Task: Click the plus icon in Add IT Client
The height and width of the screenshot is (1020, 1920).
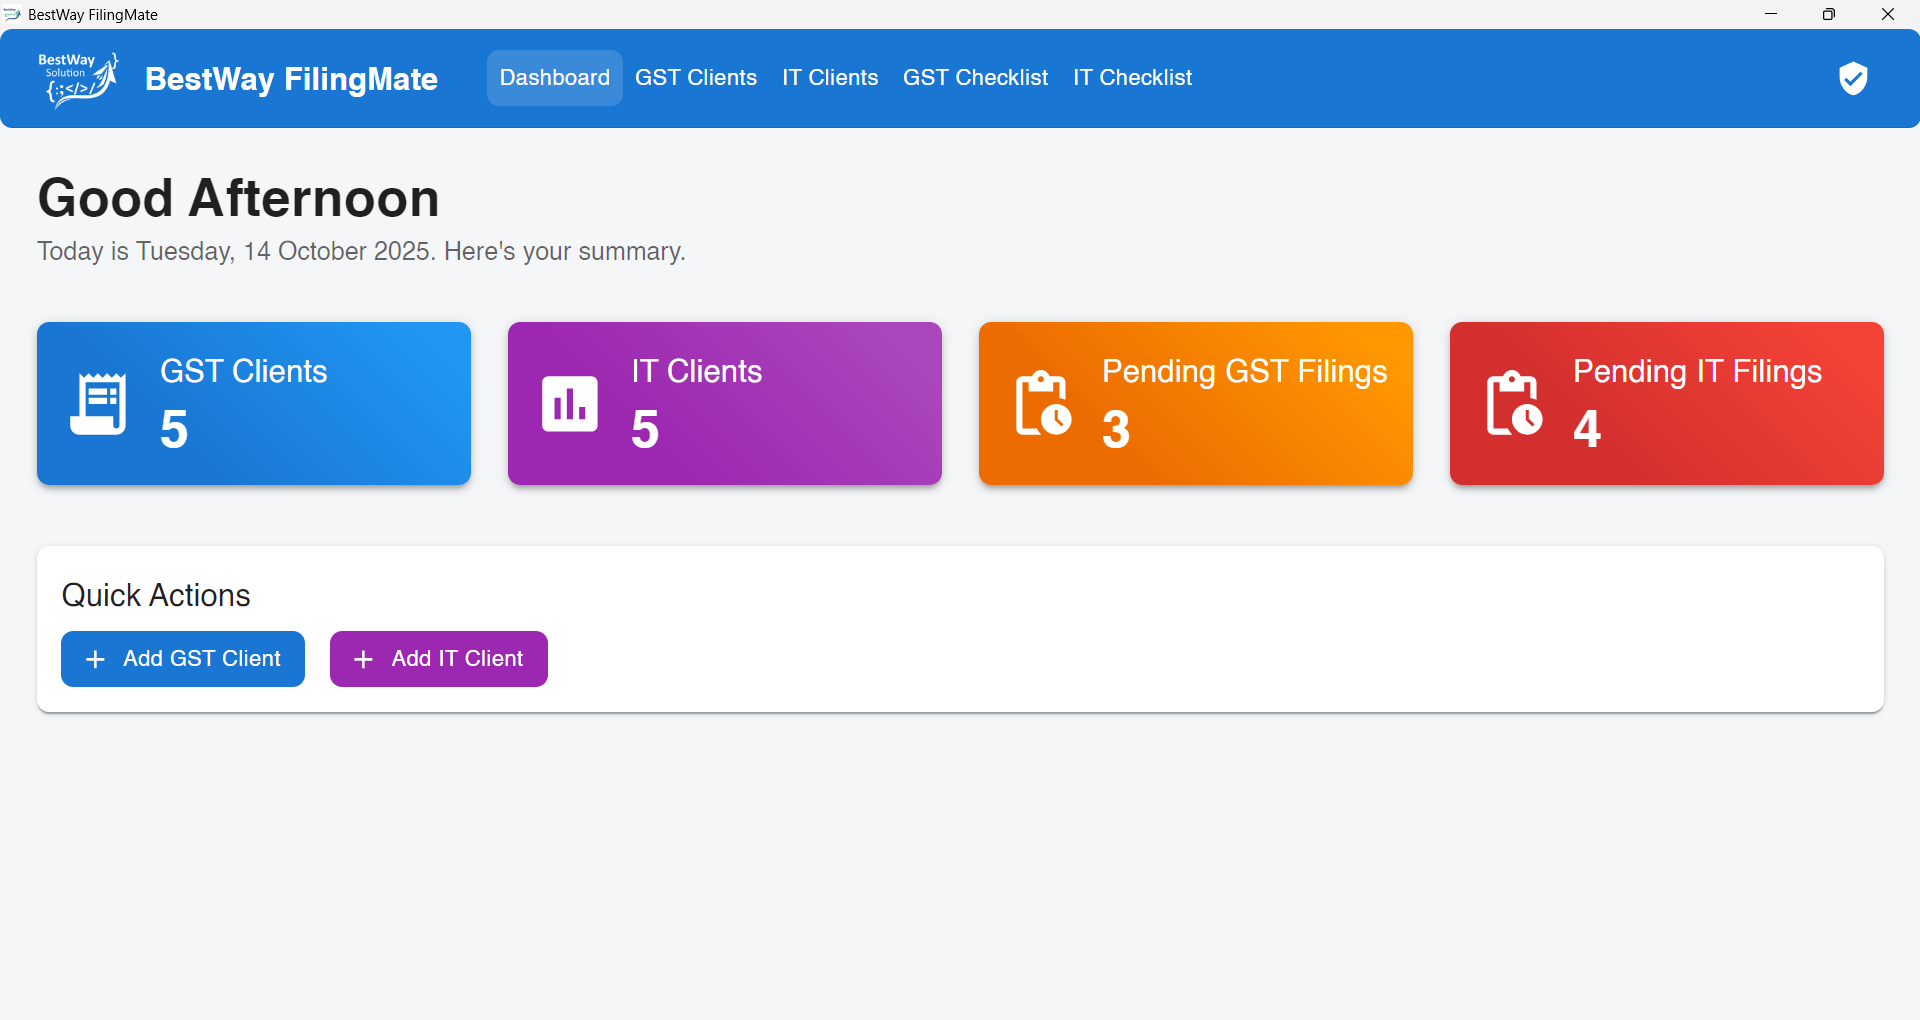Action: pos(363,659)
